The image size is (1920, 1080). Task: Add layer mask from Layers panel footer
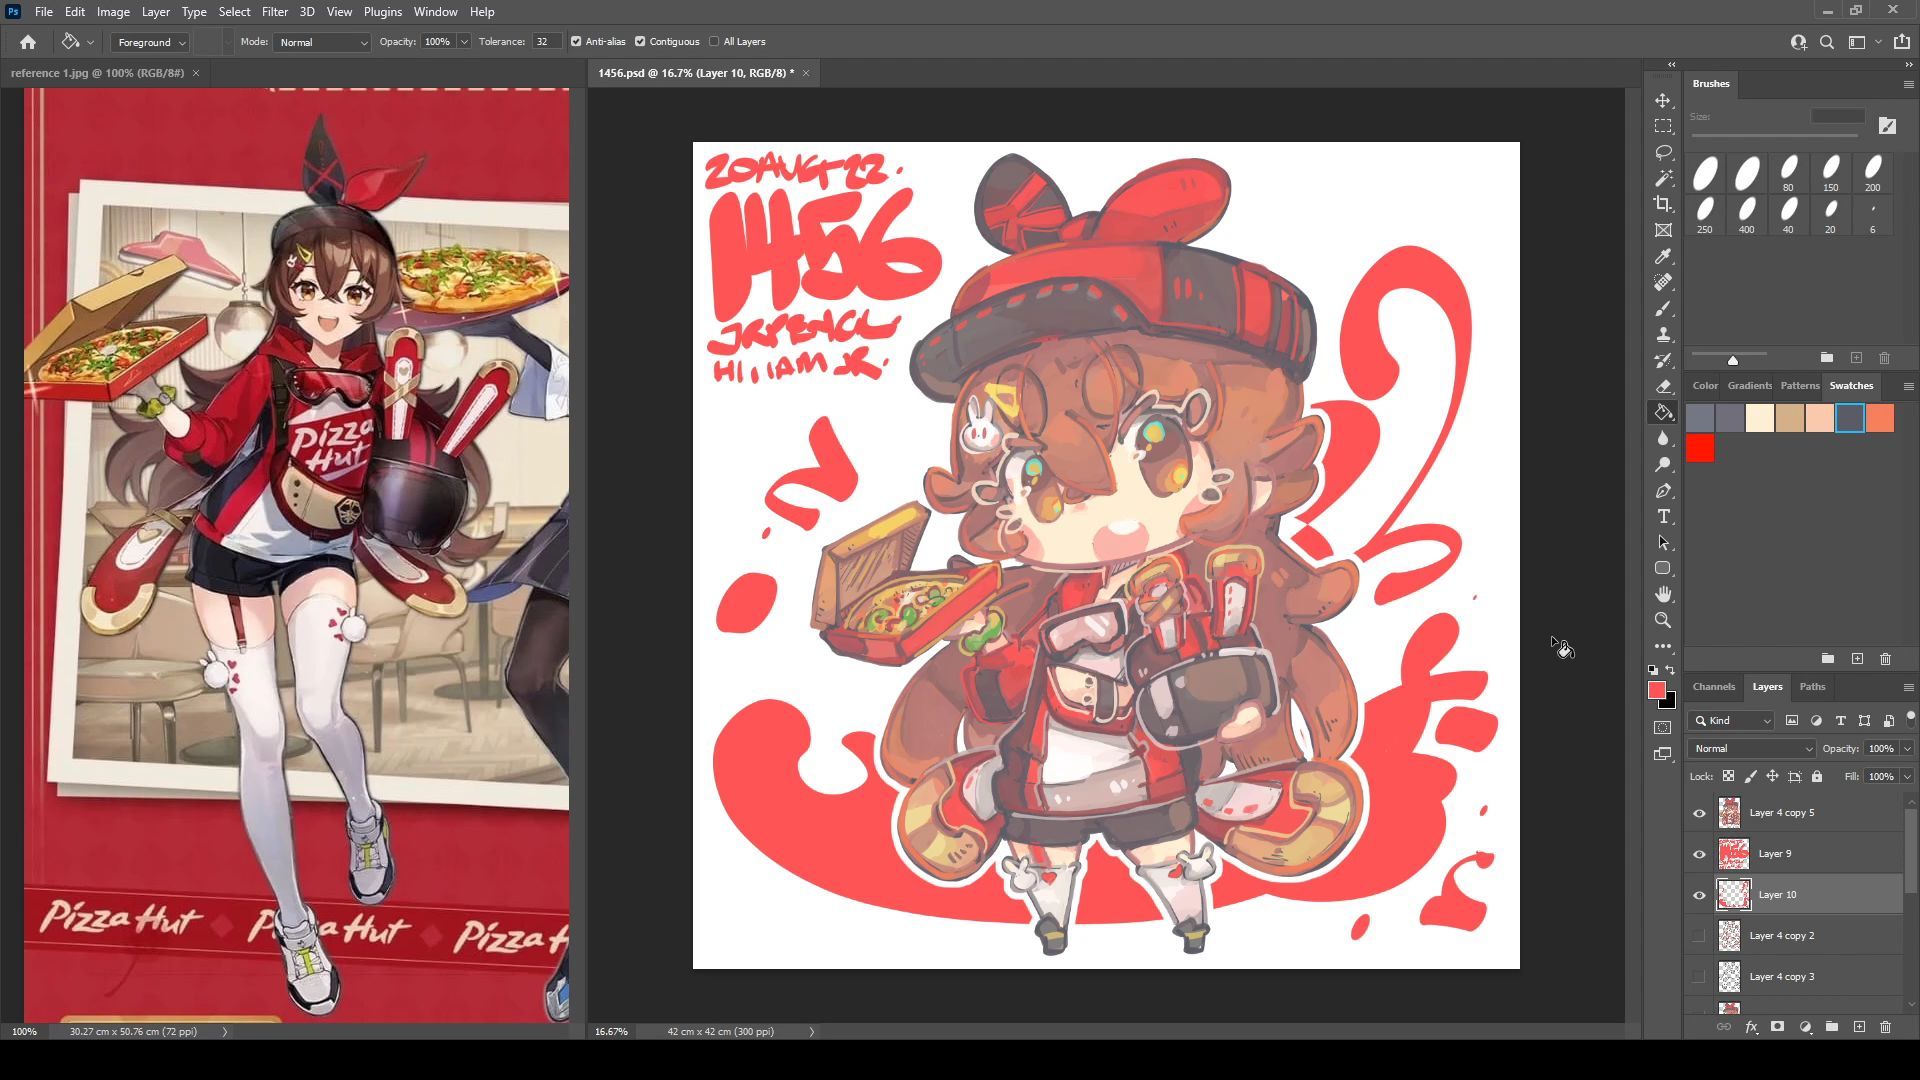pos(1777,1027)
